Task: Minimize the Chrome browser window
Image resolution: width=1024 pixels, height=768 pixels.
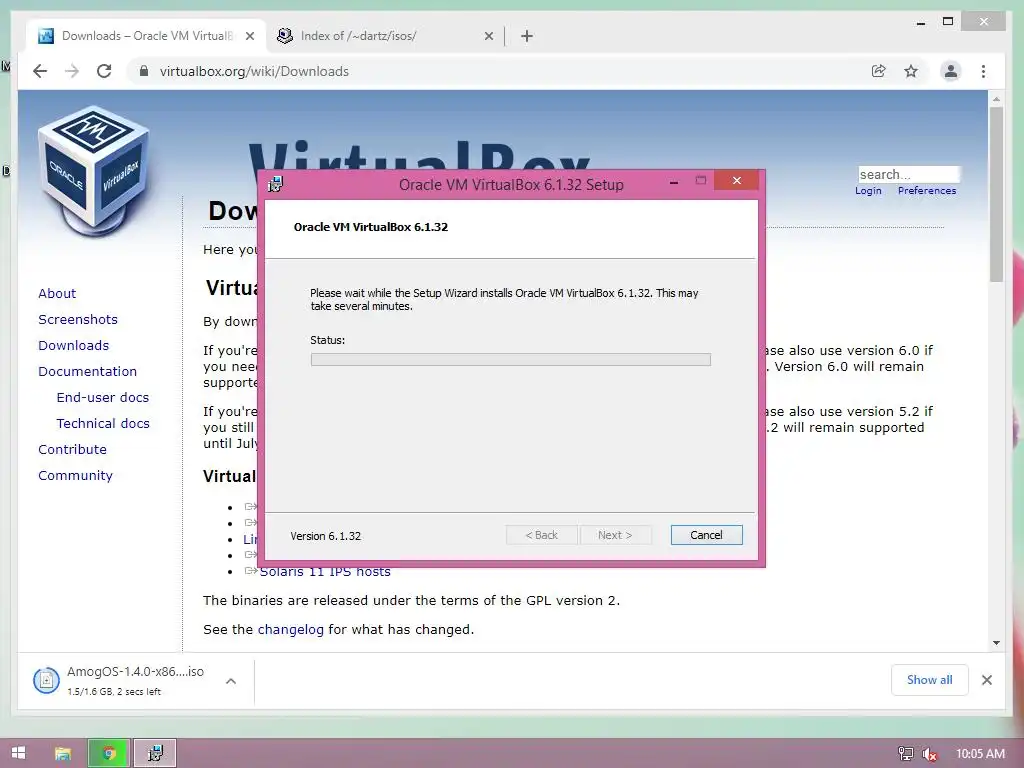Action: point(921,22)
